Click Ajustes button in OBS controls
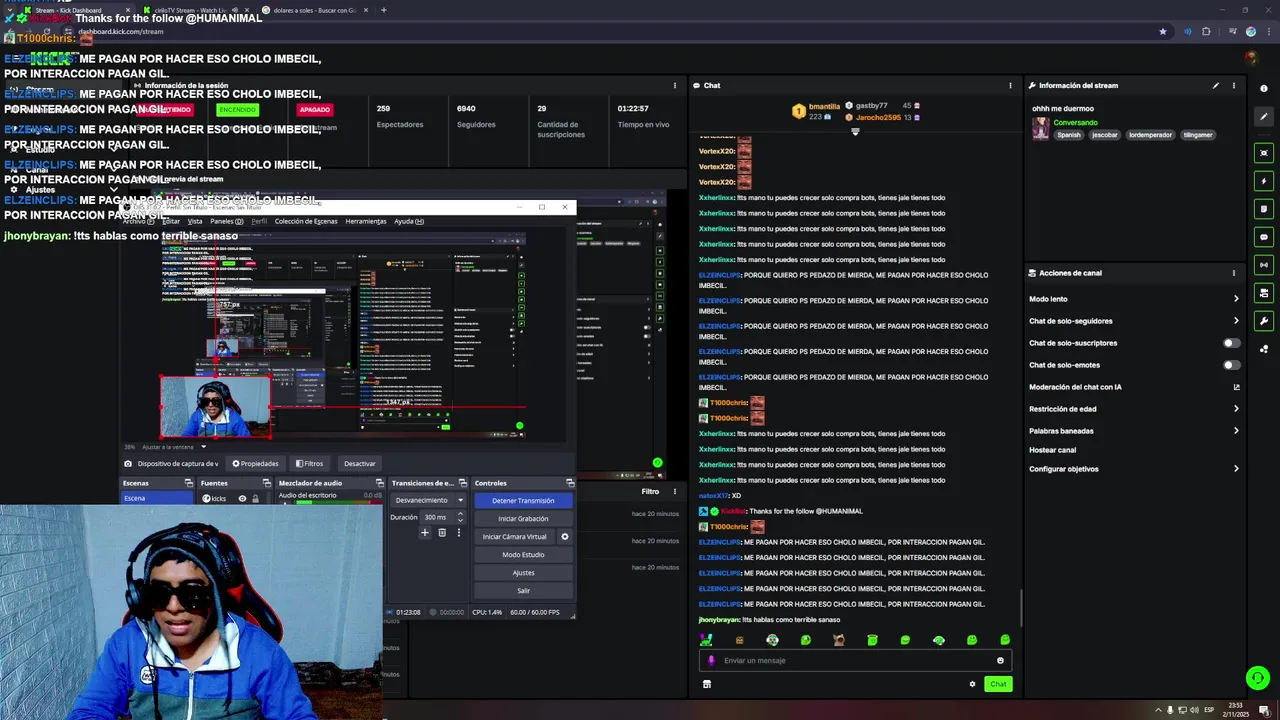Viewport: 1280px width, 720px height. pyautogui.click(x=523, y=573)
